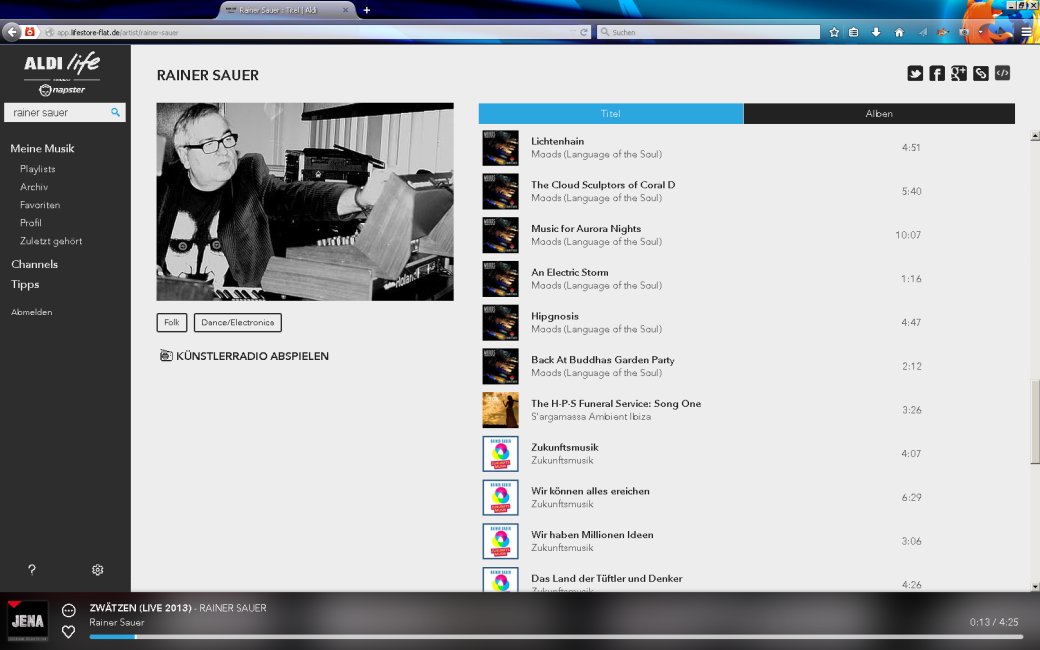
Task: Close the Rainer Sauer browser tab
Action: [346, 10]
